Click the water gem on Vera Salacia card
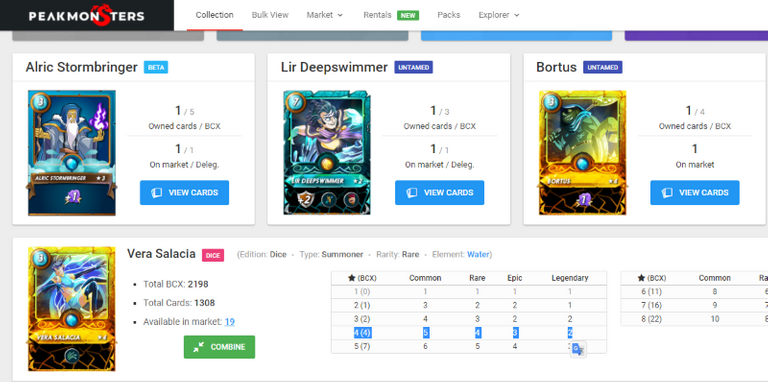Image resolution: width=768 pixels, height=382 pixels. tap(72, 320)
